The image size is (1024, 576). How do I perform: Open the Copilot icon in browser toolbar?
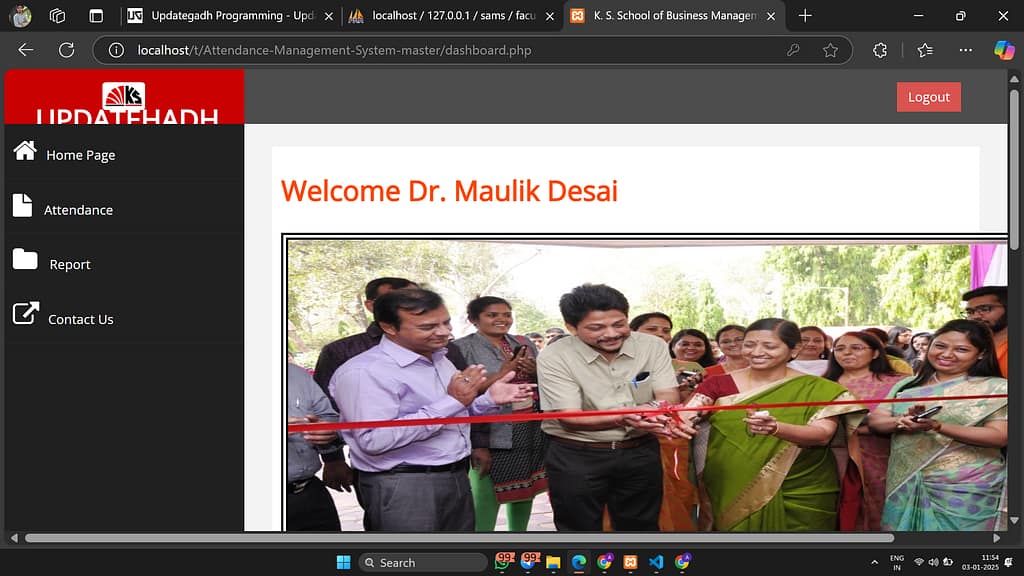(1003, 50)
